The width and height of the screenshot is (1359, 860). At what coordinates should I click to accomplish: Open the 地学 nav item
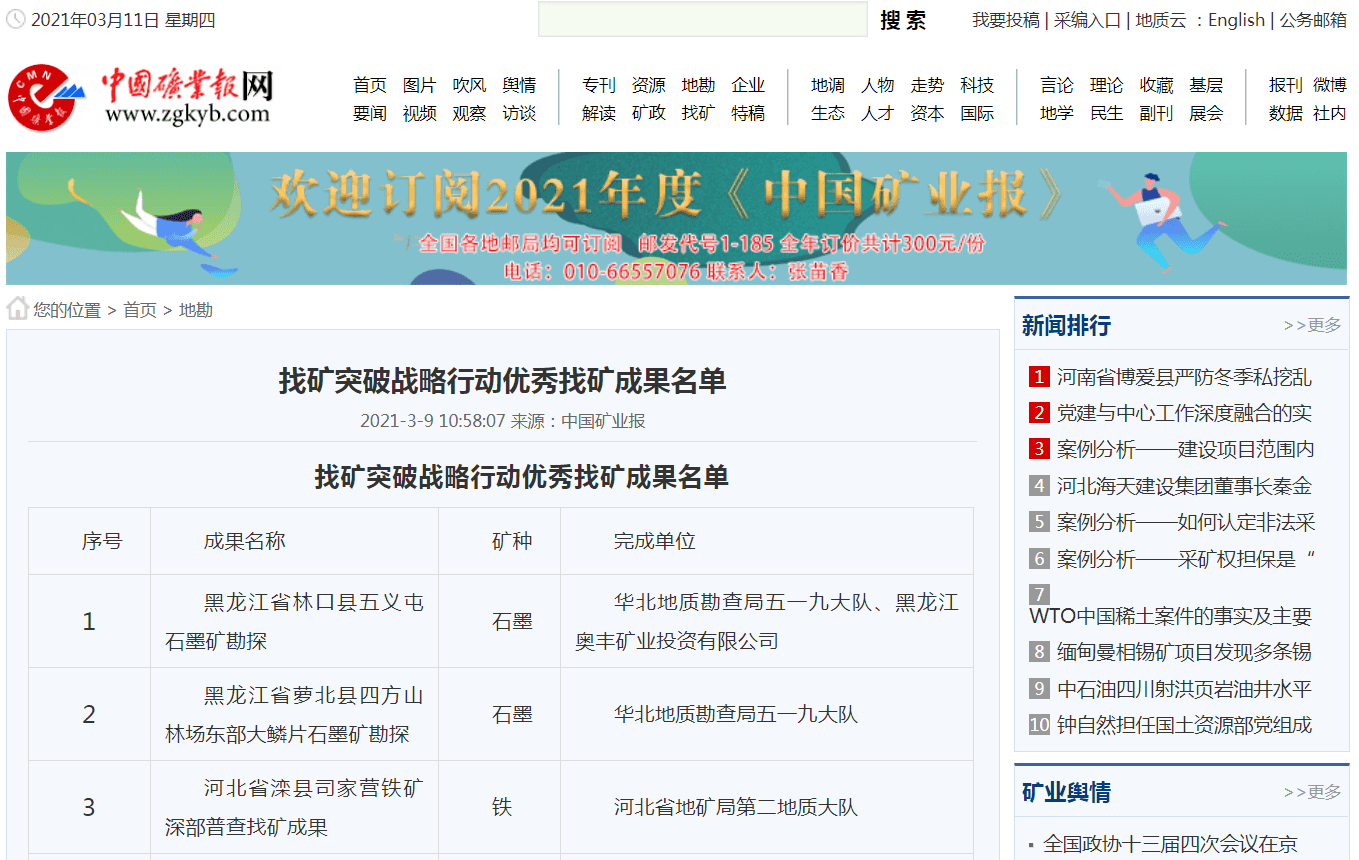coord(1057,113)
